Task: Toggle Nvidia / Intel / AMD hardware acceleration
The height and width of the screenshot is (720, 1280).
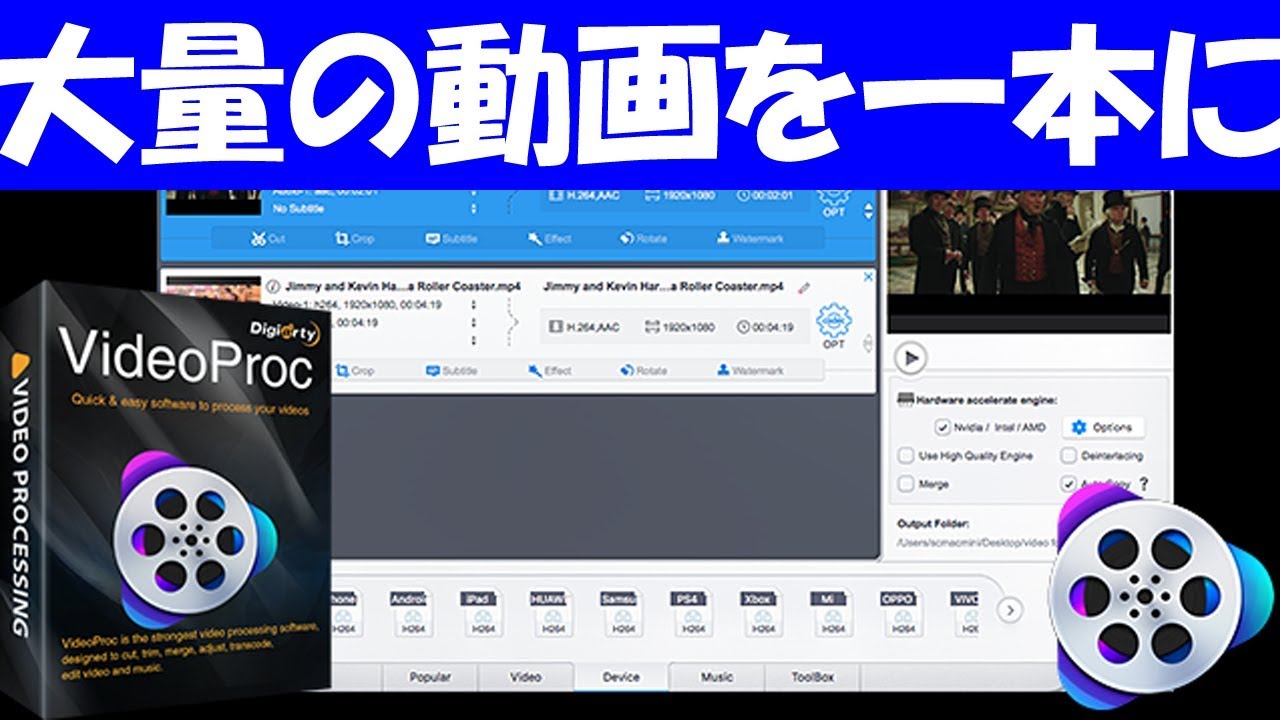Action: click(x=942, y=427)
